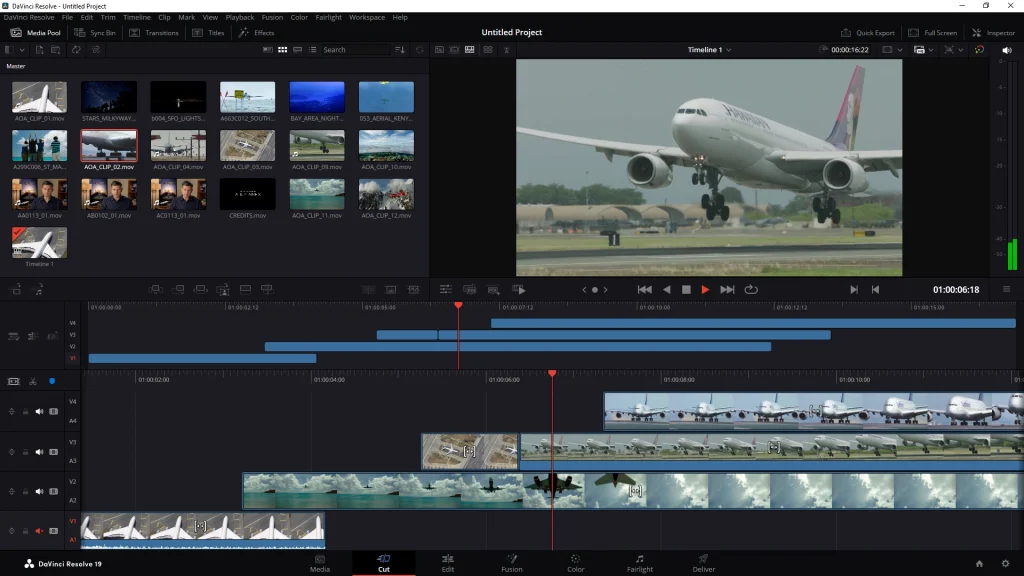Click the Import Media Folder icon

pyautogui.click(x=56, y=50)
